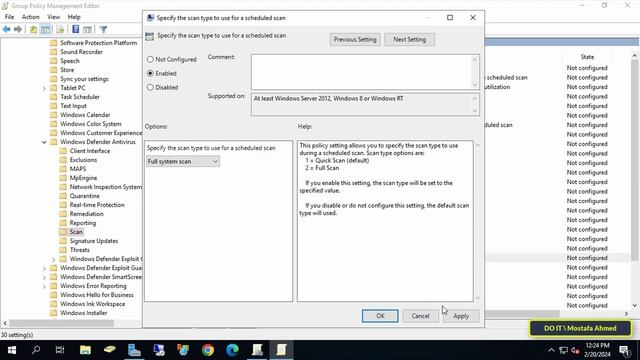
Task: Click the Help pane vertical scrollbar
Action: click(478, 221)
